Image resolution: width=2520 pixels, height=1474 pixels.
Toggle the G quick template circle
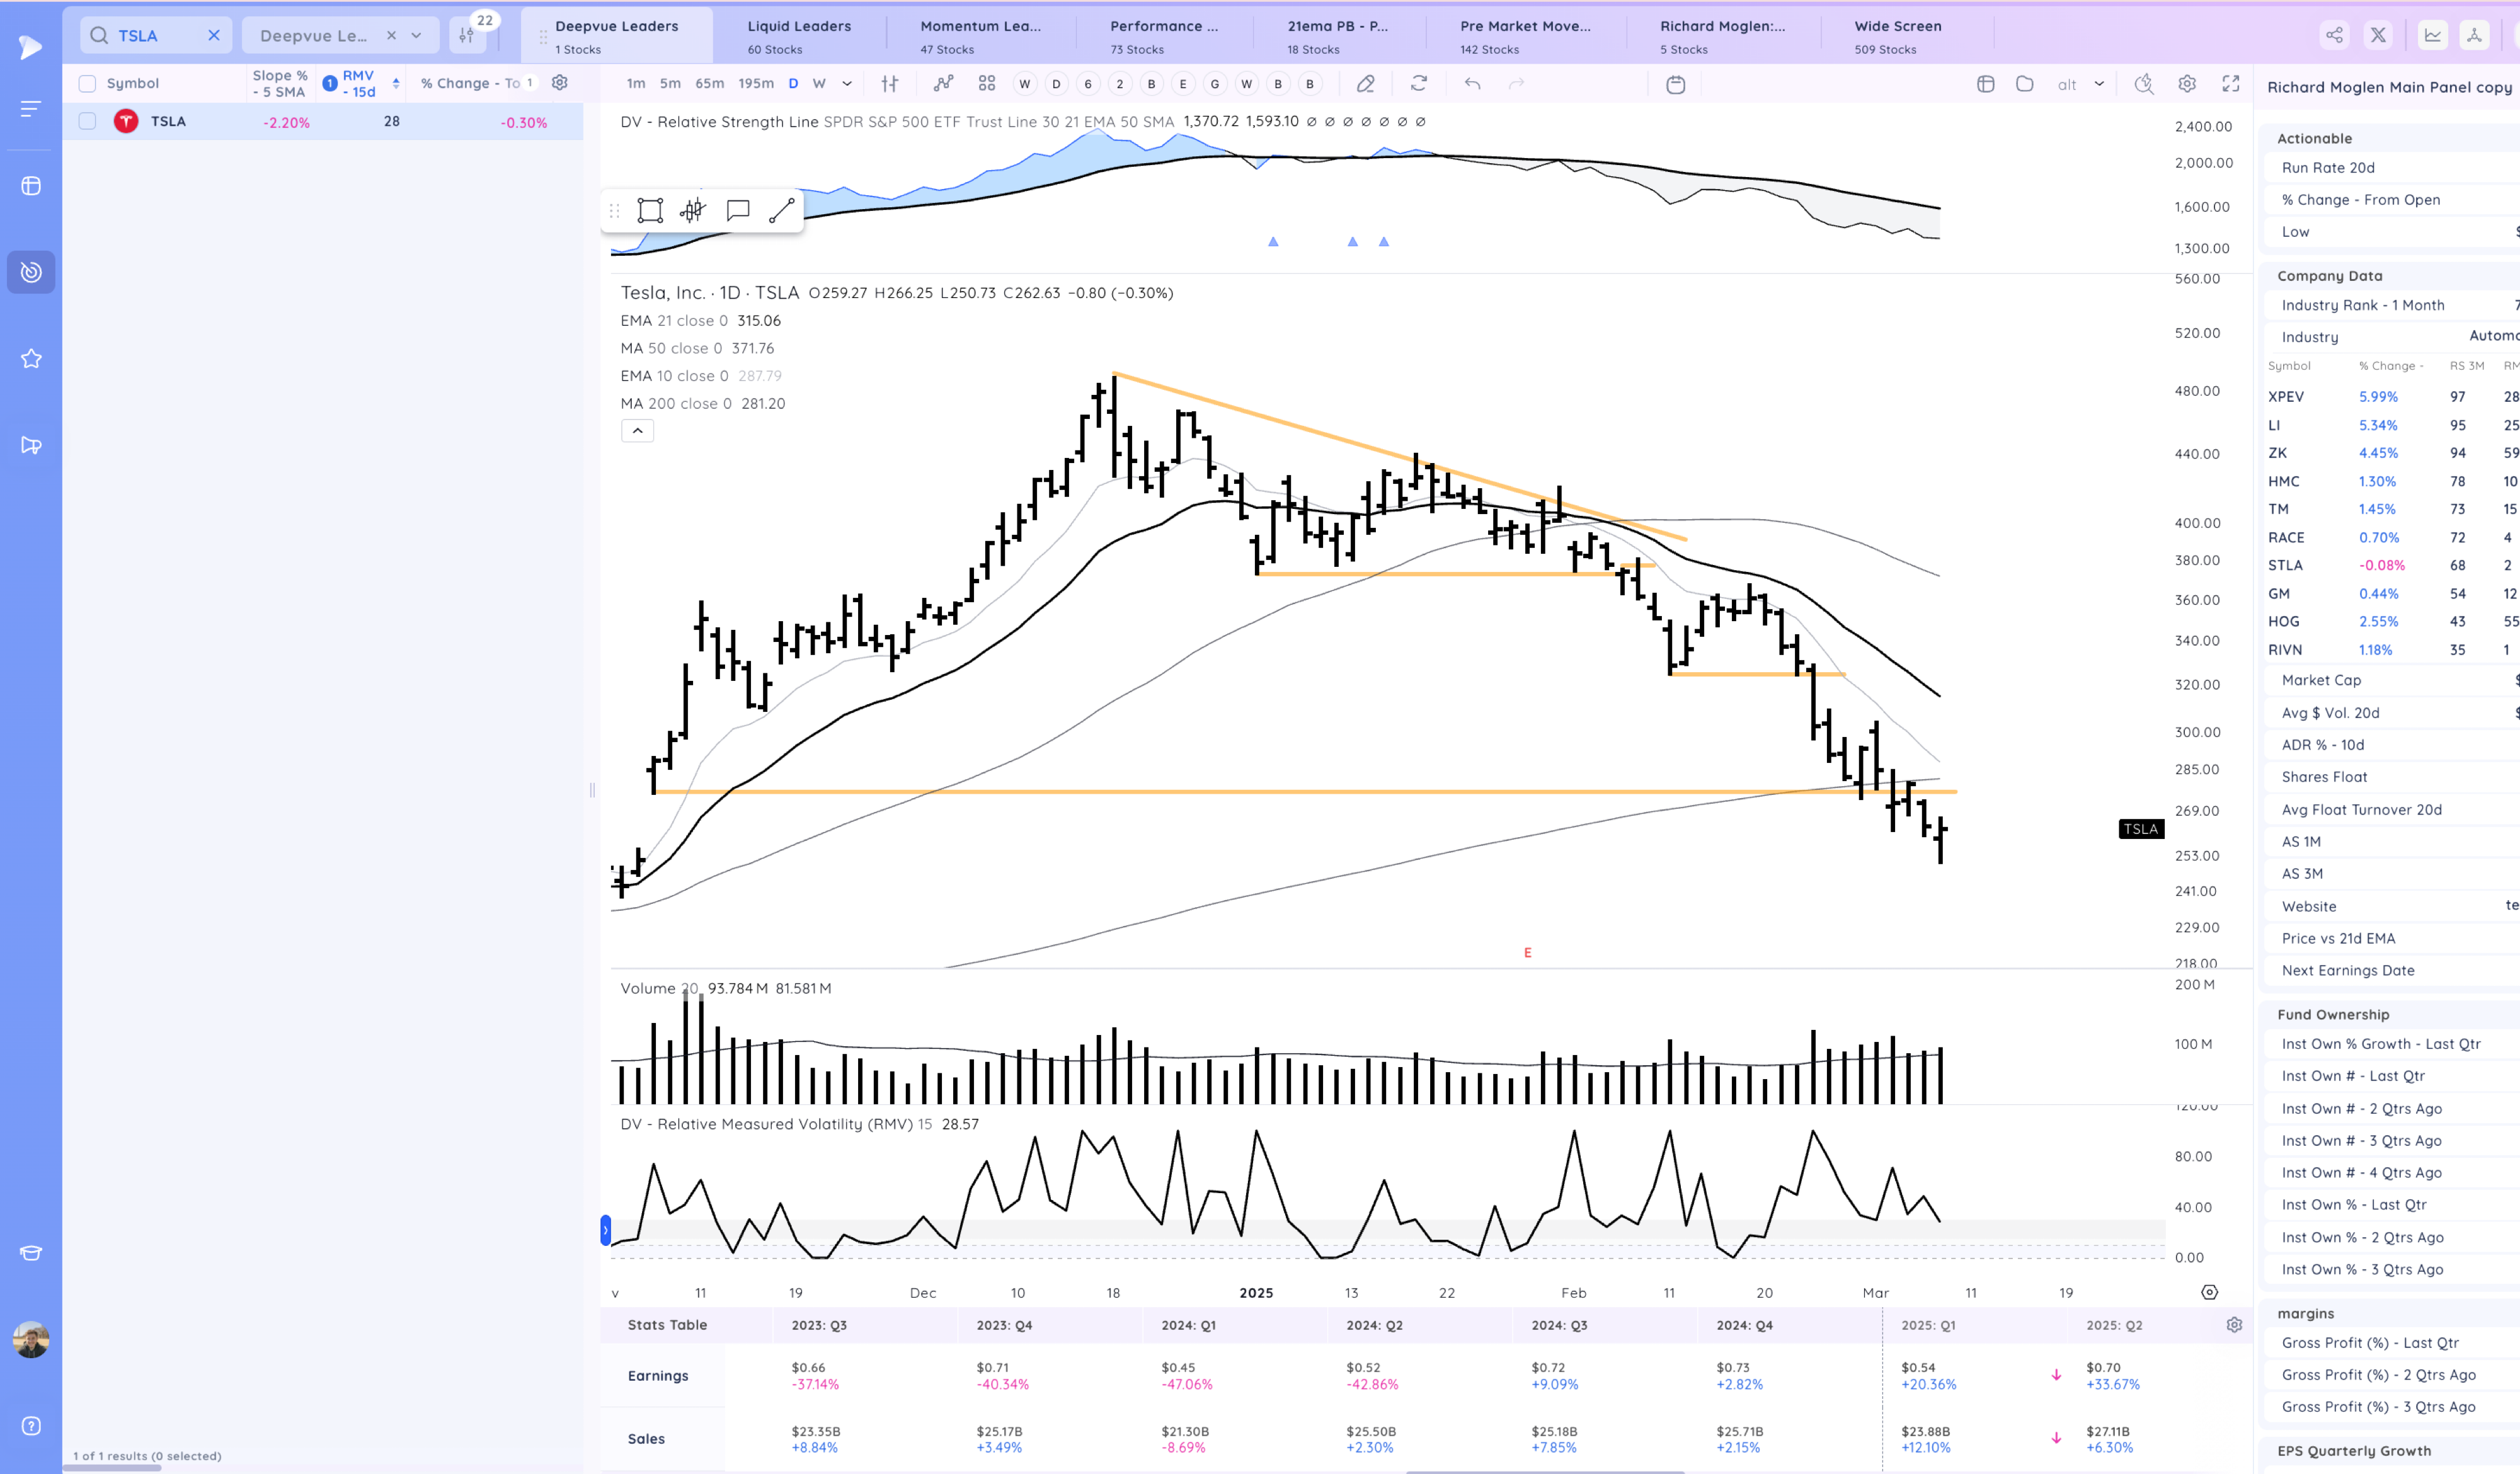point(1215,84)
